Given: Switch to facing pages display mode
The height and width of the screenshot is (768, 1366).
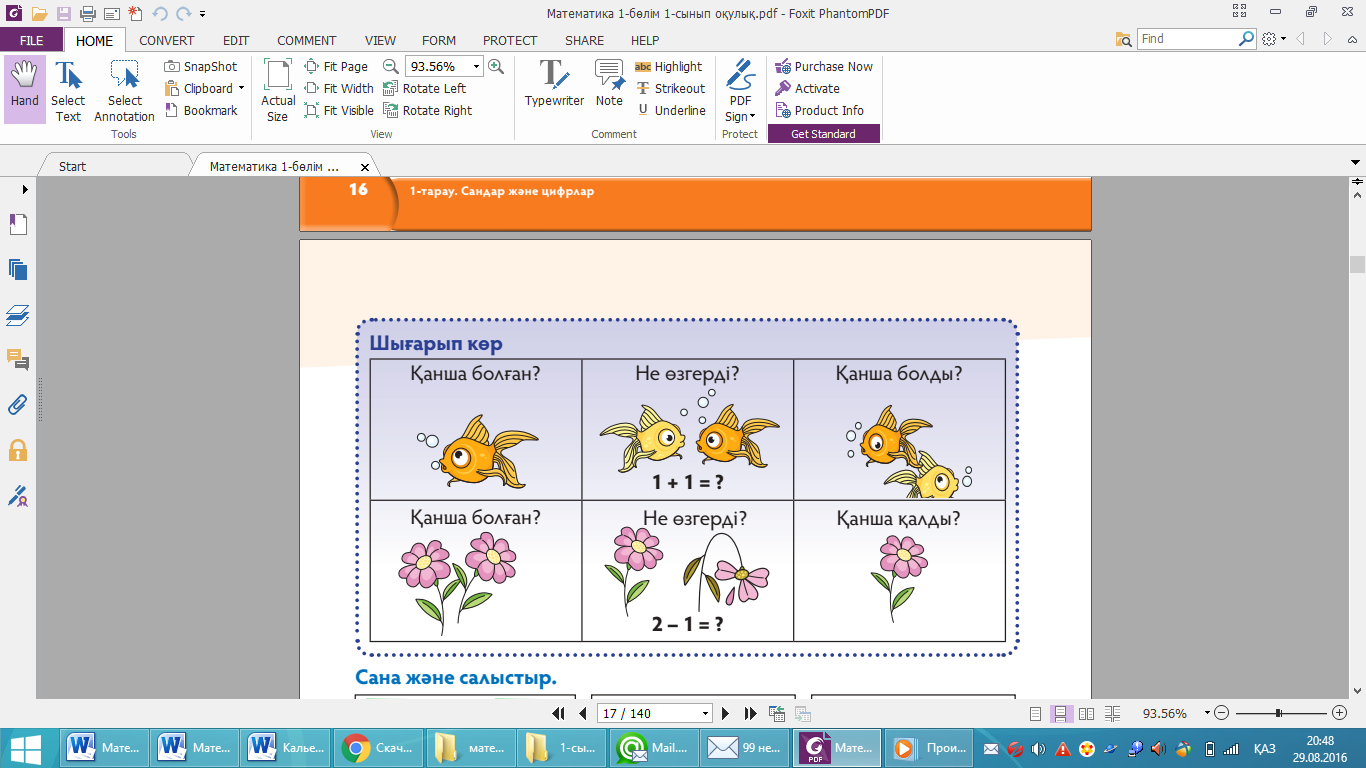Looking at the screenshot, I should tap(1086, 714).
